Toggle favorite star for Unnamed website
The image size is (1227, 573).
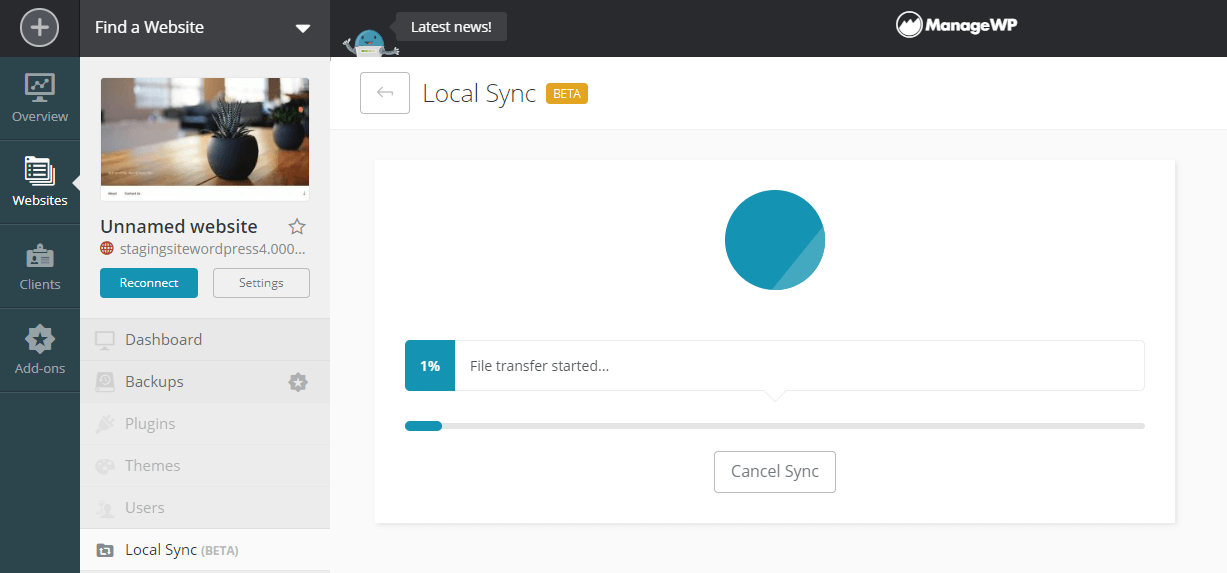[297, 227]
